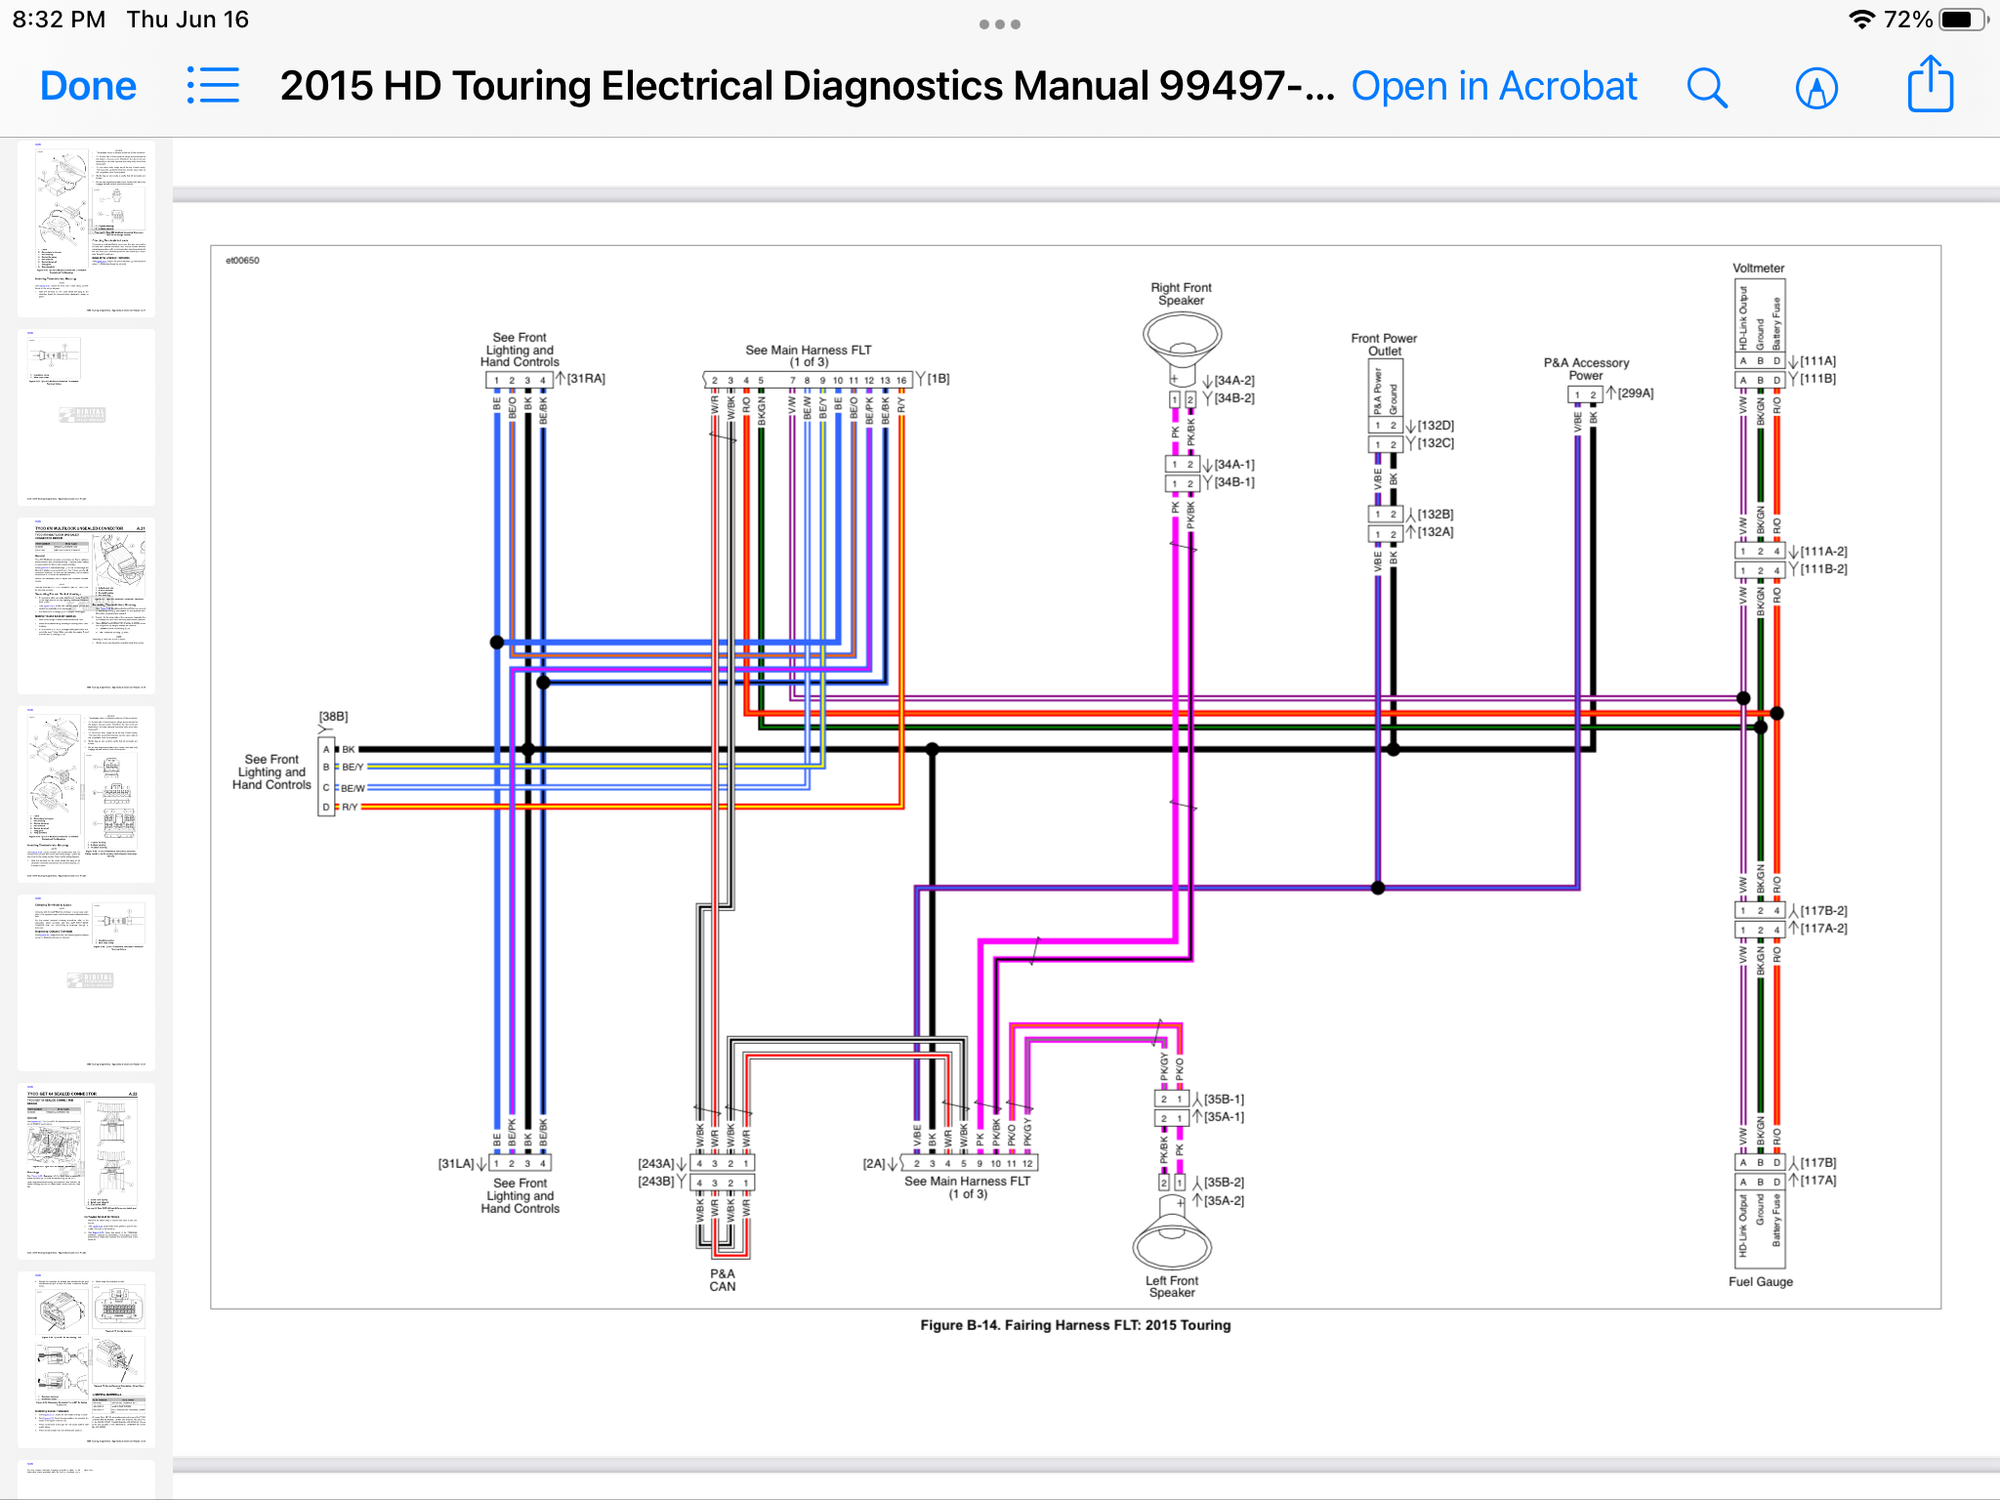The width and height of the screenshot is (2000, 1500).
Task: Tap the 72% battery percentage text
Action: (1908, 17)
